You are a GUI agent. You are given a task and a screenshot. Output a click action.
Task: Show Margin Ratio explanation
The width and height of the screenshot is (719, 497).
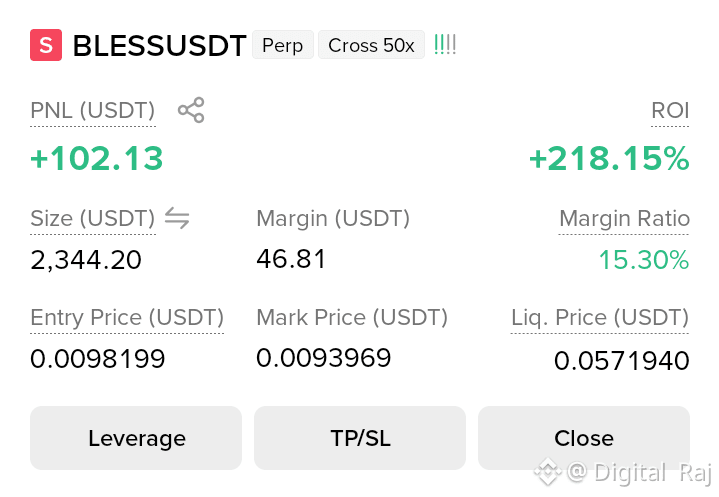click(624, 219)
